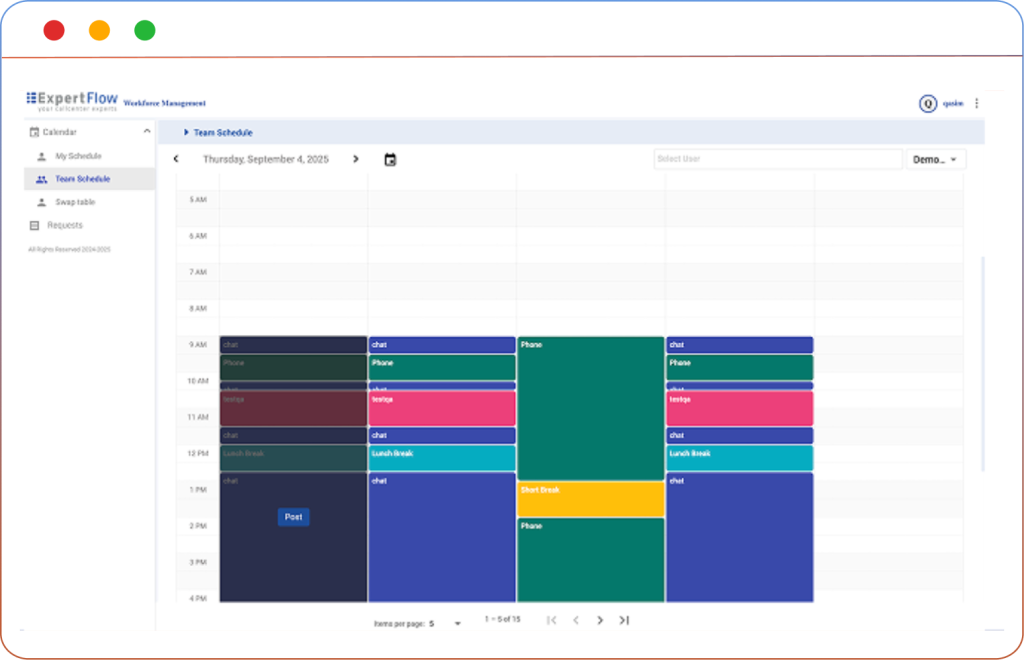This screenshot has width=1024, height=660.
Task: Expand the Team Schedule header triangle
Action: click(186, 132)
